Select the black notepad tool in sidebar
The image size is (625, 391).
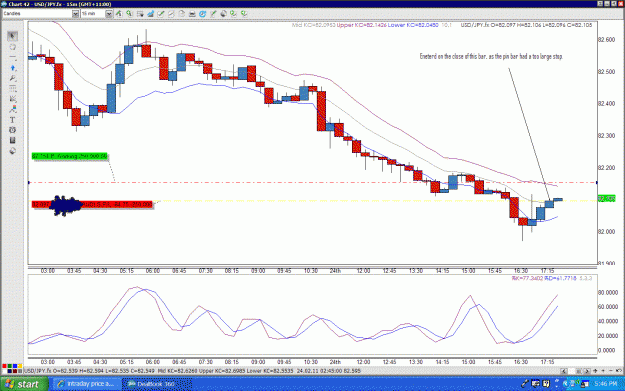click(12, 140)
